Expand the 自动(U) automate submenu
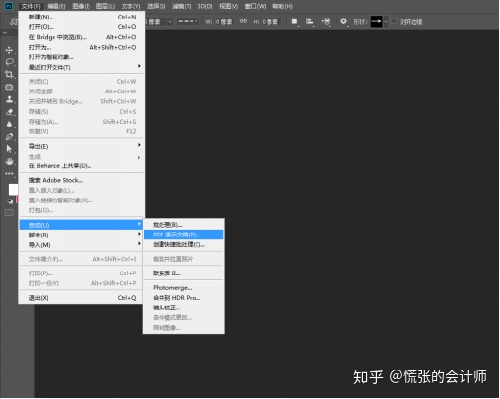500x399 pixels. (82, 225)
